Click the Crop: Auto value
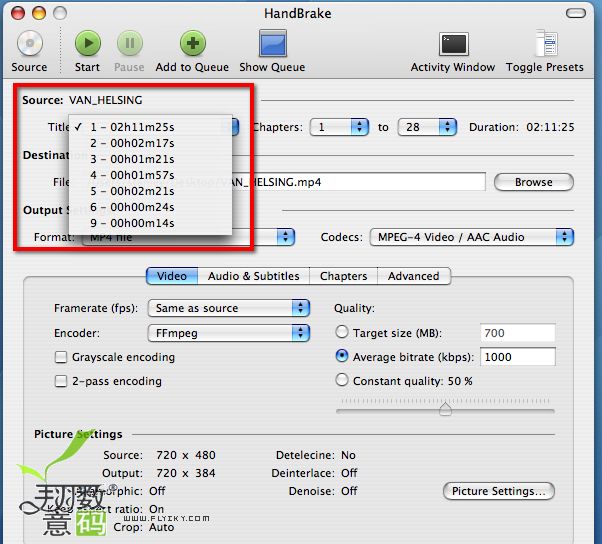602x544 pixels. (x=161, y=527)
